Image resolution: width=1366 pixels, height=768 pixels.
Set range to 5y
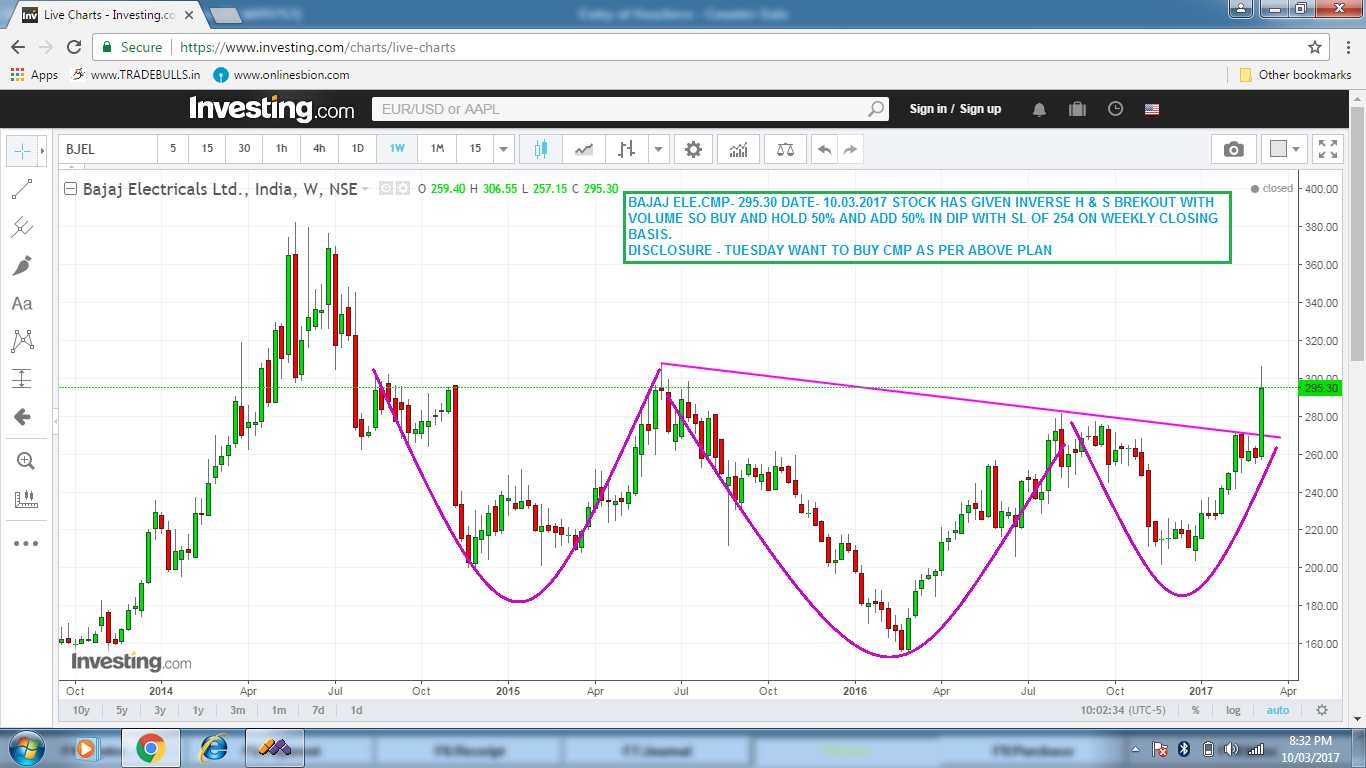point(122,710)
